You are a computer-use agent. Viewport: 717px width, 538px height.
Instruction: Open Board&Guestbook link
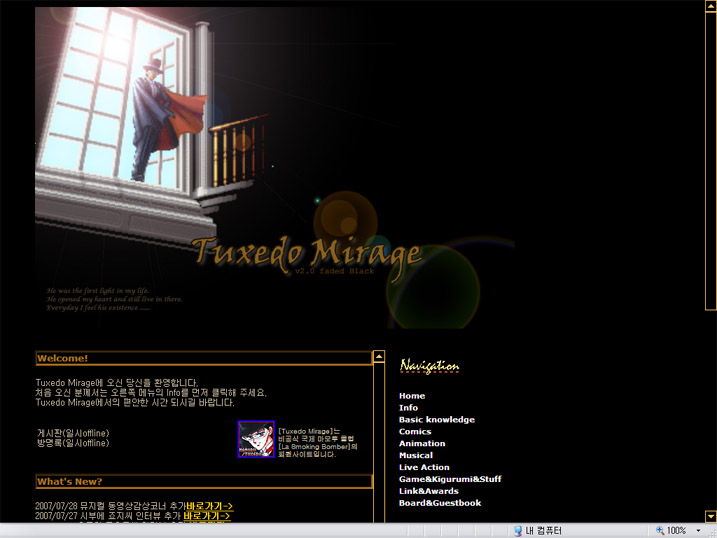439,503
